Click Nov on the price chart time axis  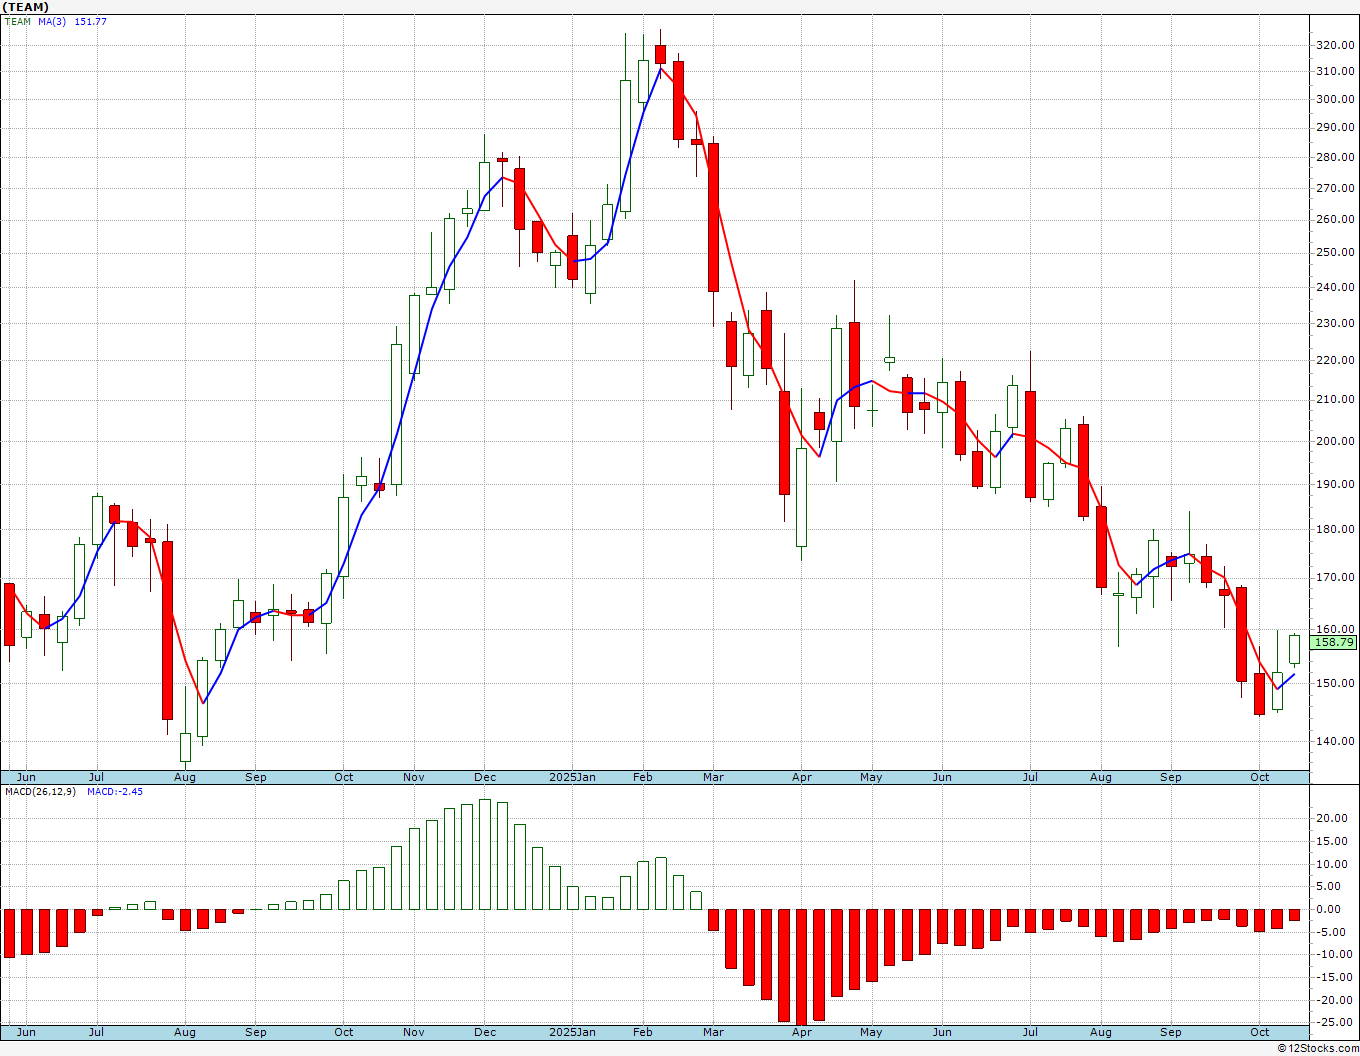[414, 777]
